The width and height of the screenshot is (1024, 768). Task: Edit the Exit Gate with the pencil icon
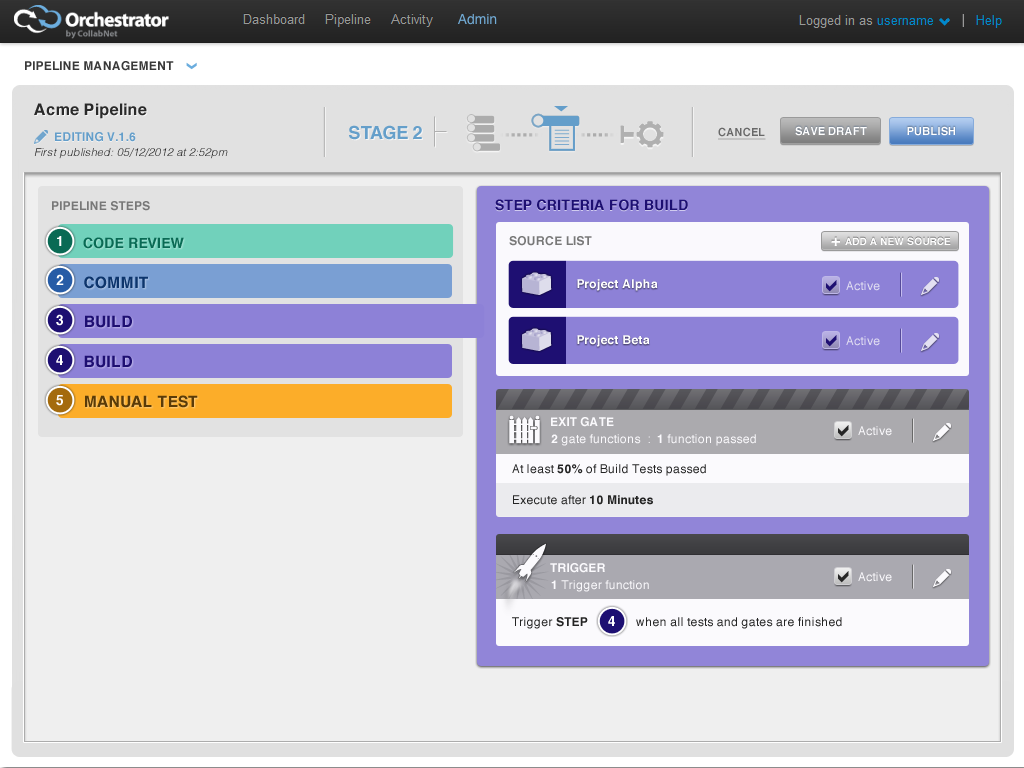pyautogui.click(x=942, y=431)
